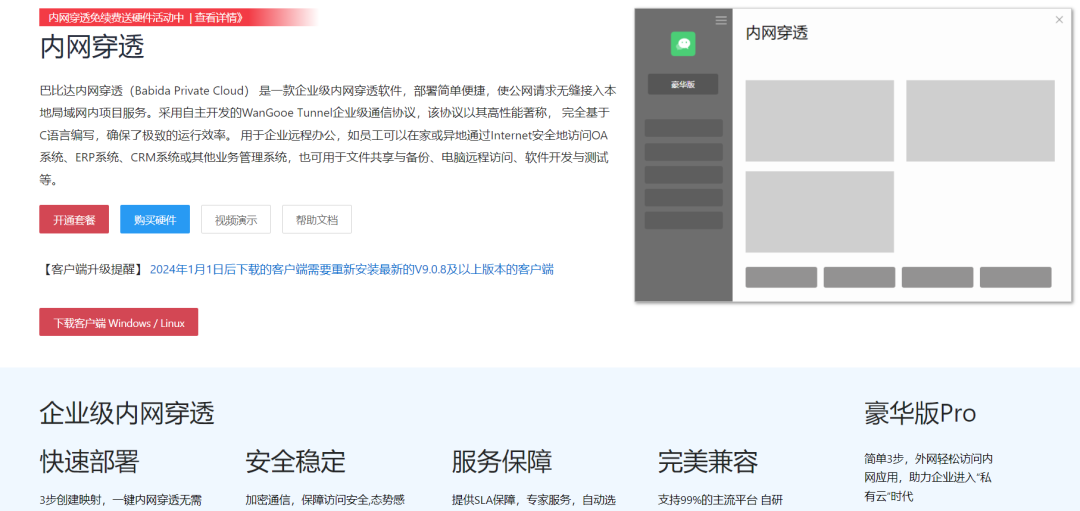Open the hamburger menu icon in mockup
Image resolution: width=1080 pixels, height=511 pixels.
pyautogui.click(x=721, y=20)
